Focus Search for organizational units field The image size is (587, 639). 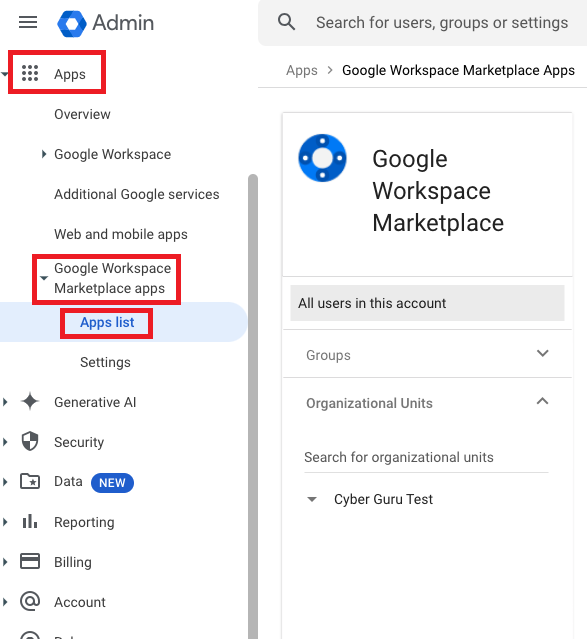click(x=426, y=458)
